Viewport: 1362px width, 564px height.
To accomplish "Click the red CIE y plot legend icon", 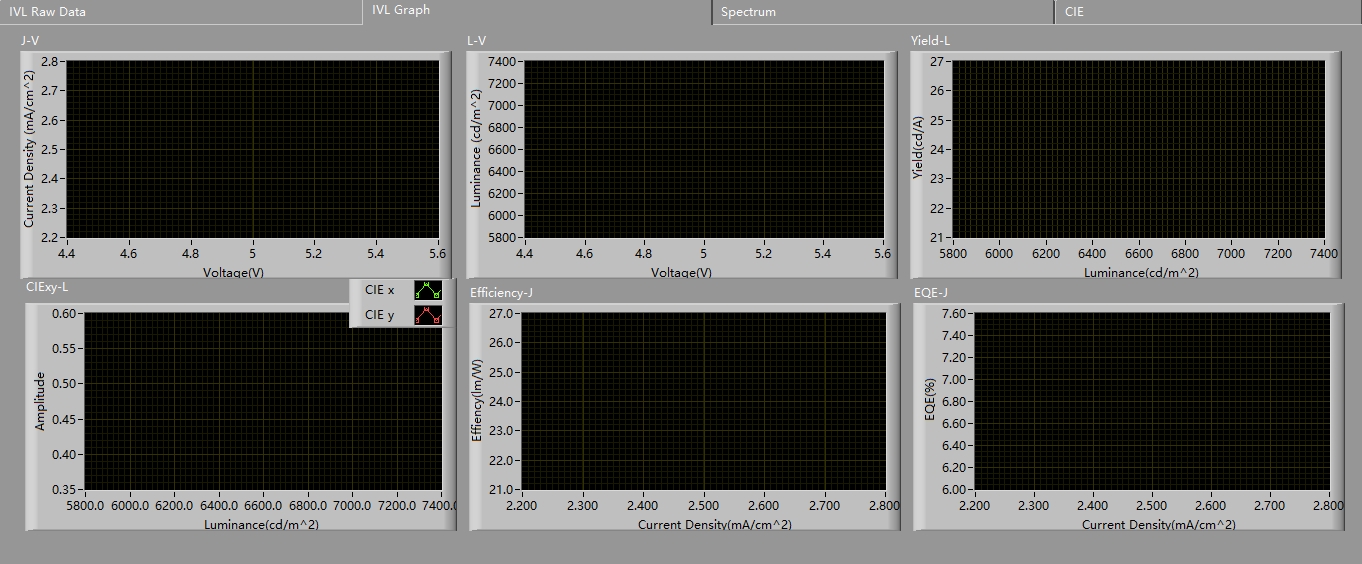I will point(428,315).
